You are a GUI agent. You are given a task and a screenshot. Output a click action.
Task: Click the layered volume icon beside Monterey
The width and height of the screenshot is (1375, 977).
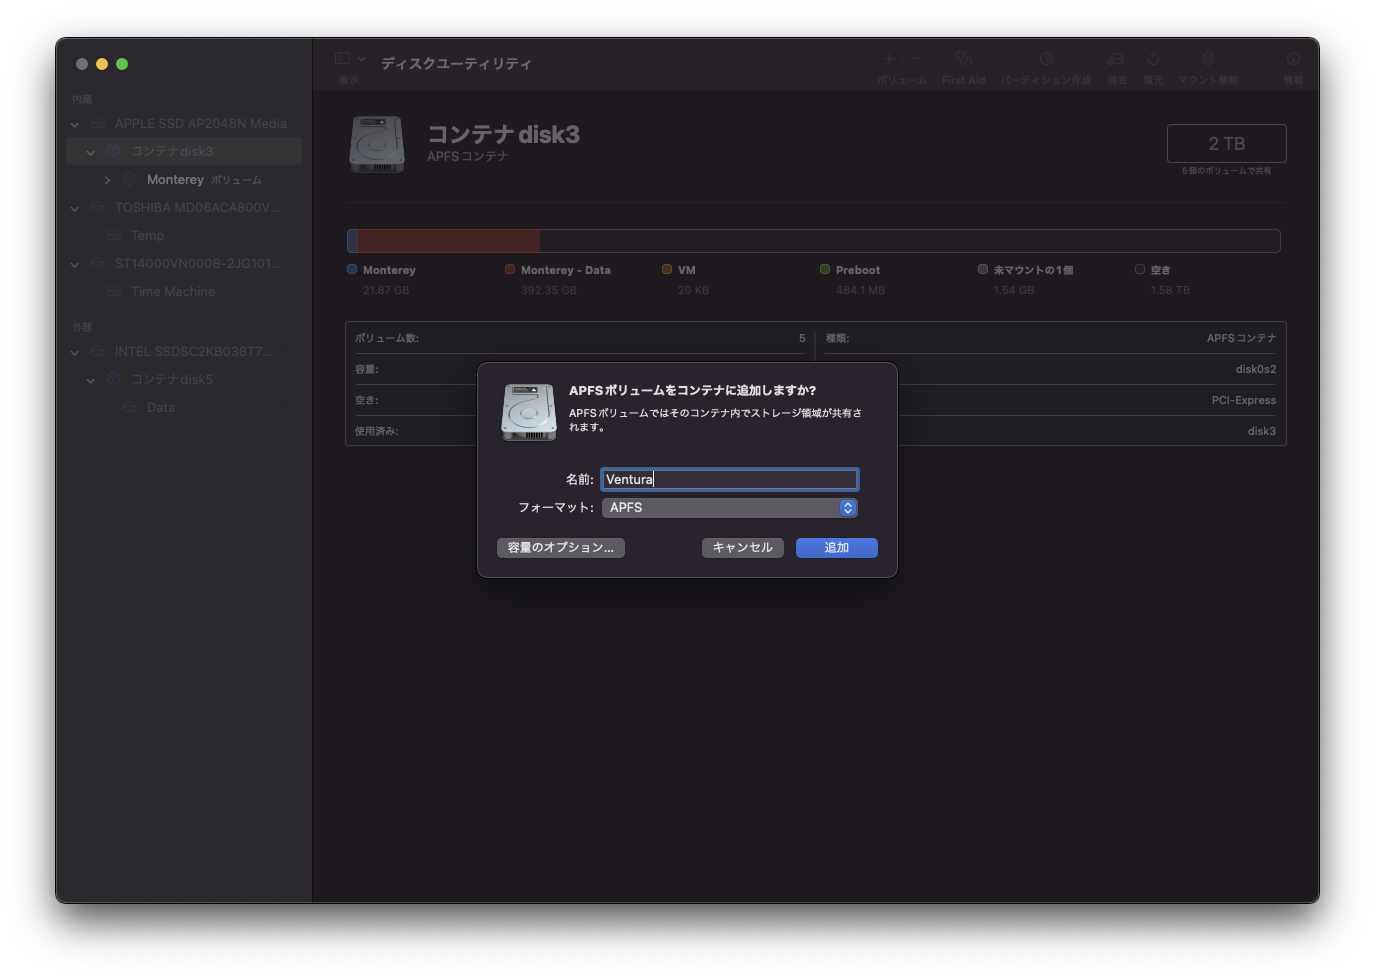pos(130,179)
